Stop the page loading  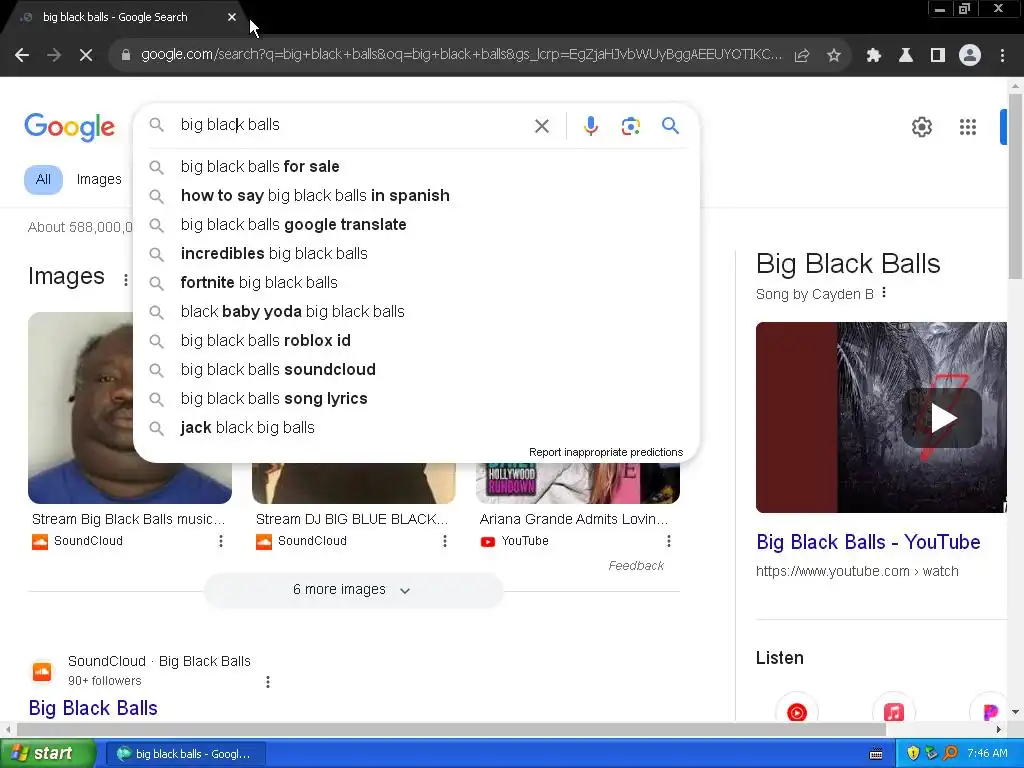[x=86, y=56]
